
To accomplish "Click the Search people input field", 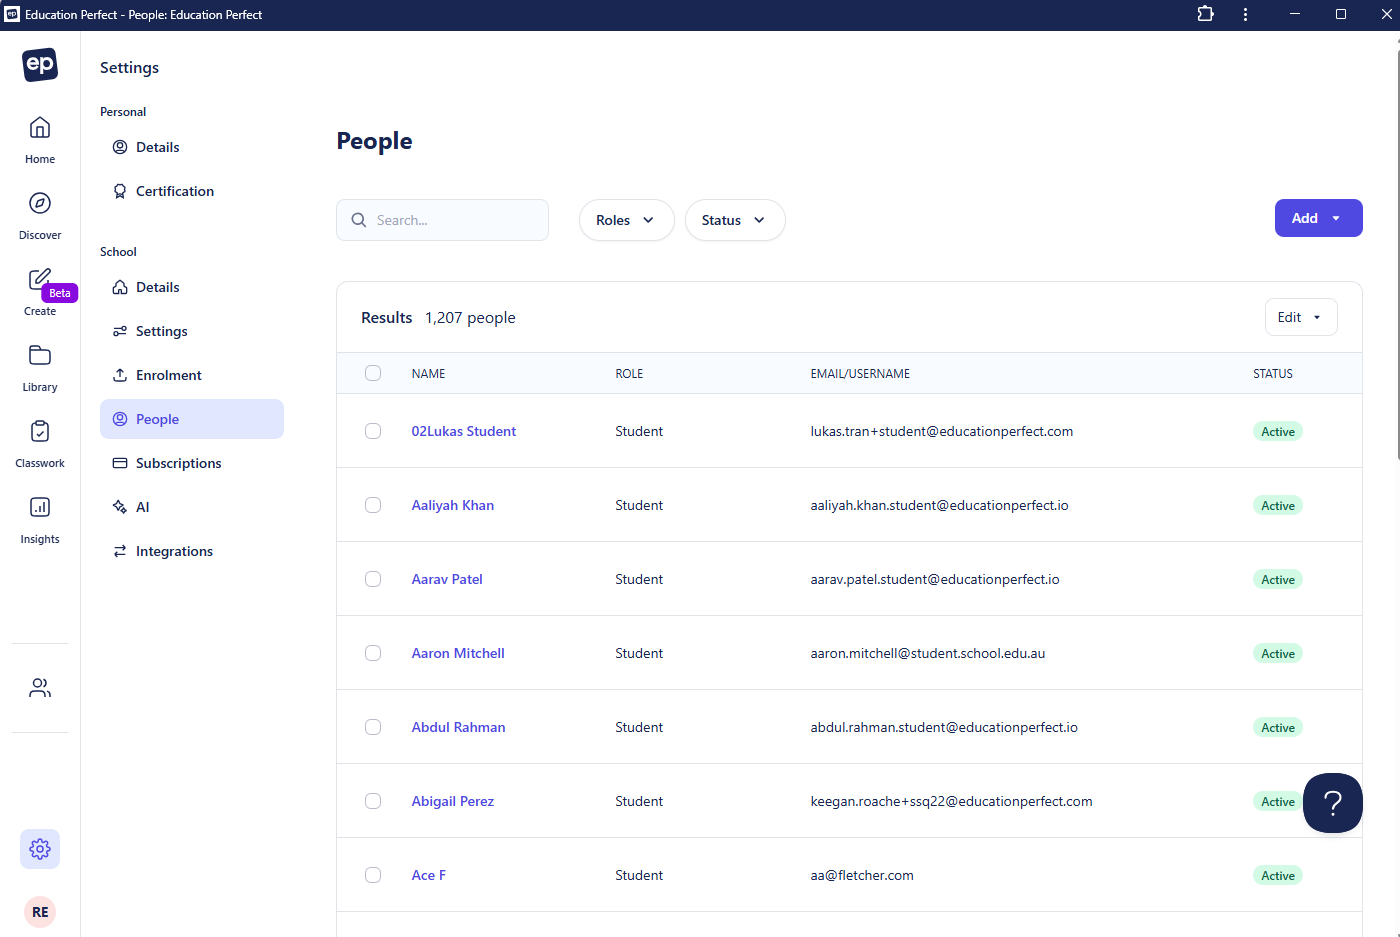I will point(442,220).
